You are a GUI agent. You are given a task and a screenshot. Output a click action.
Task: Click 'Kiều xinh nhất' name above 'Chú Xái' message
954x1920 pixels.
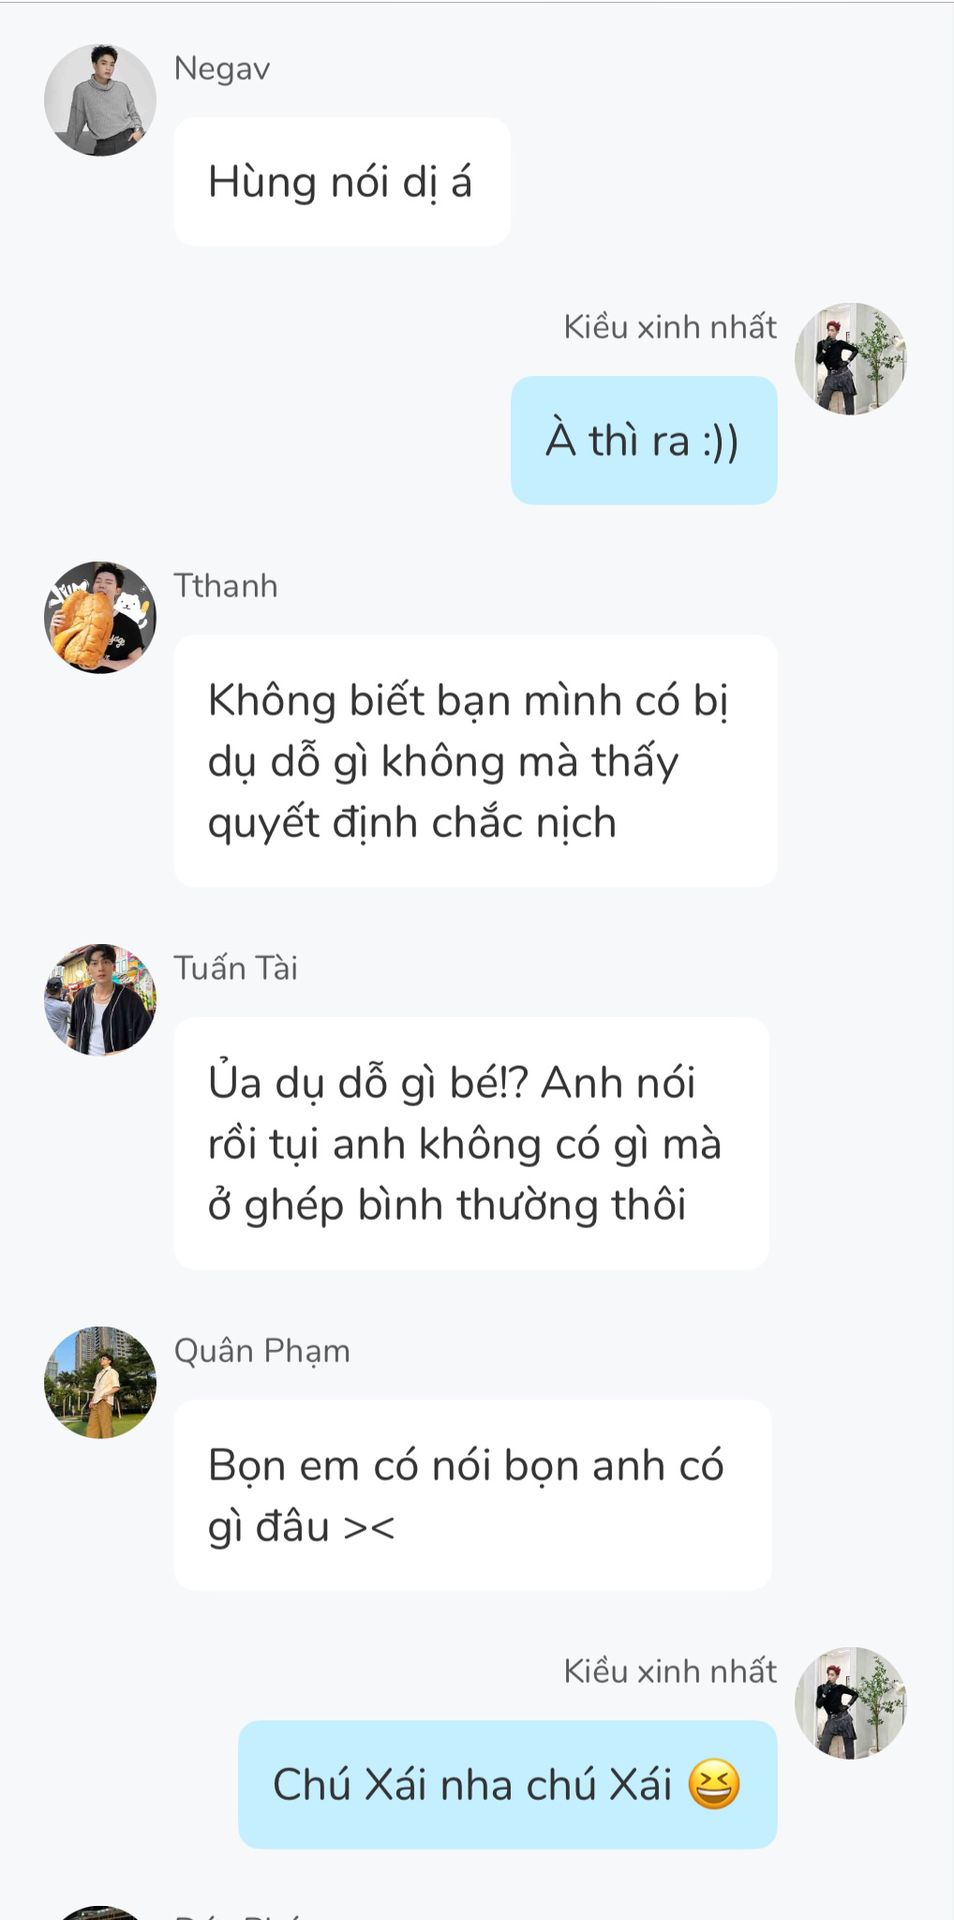(x=670, y=1671)
